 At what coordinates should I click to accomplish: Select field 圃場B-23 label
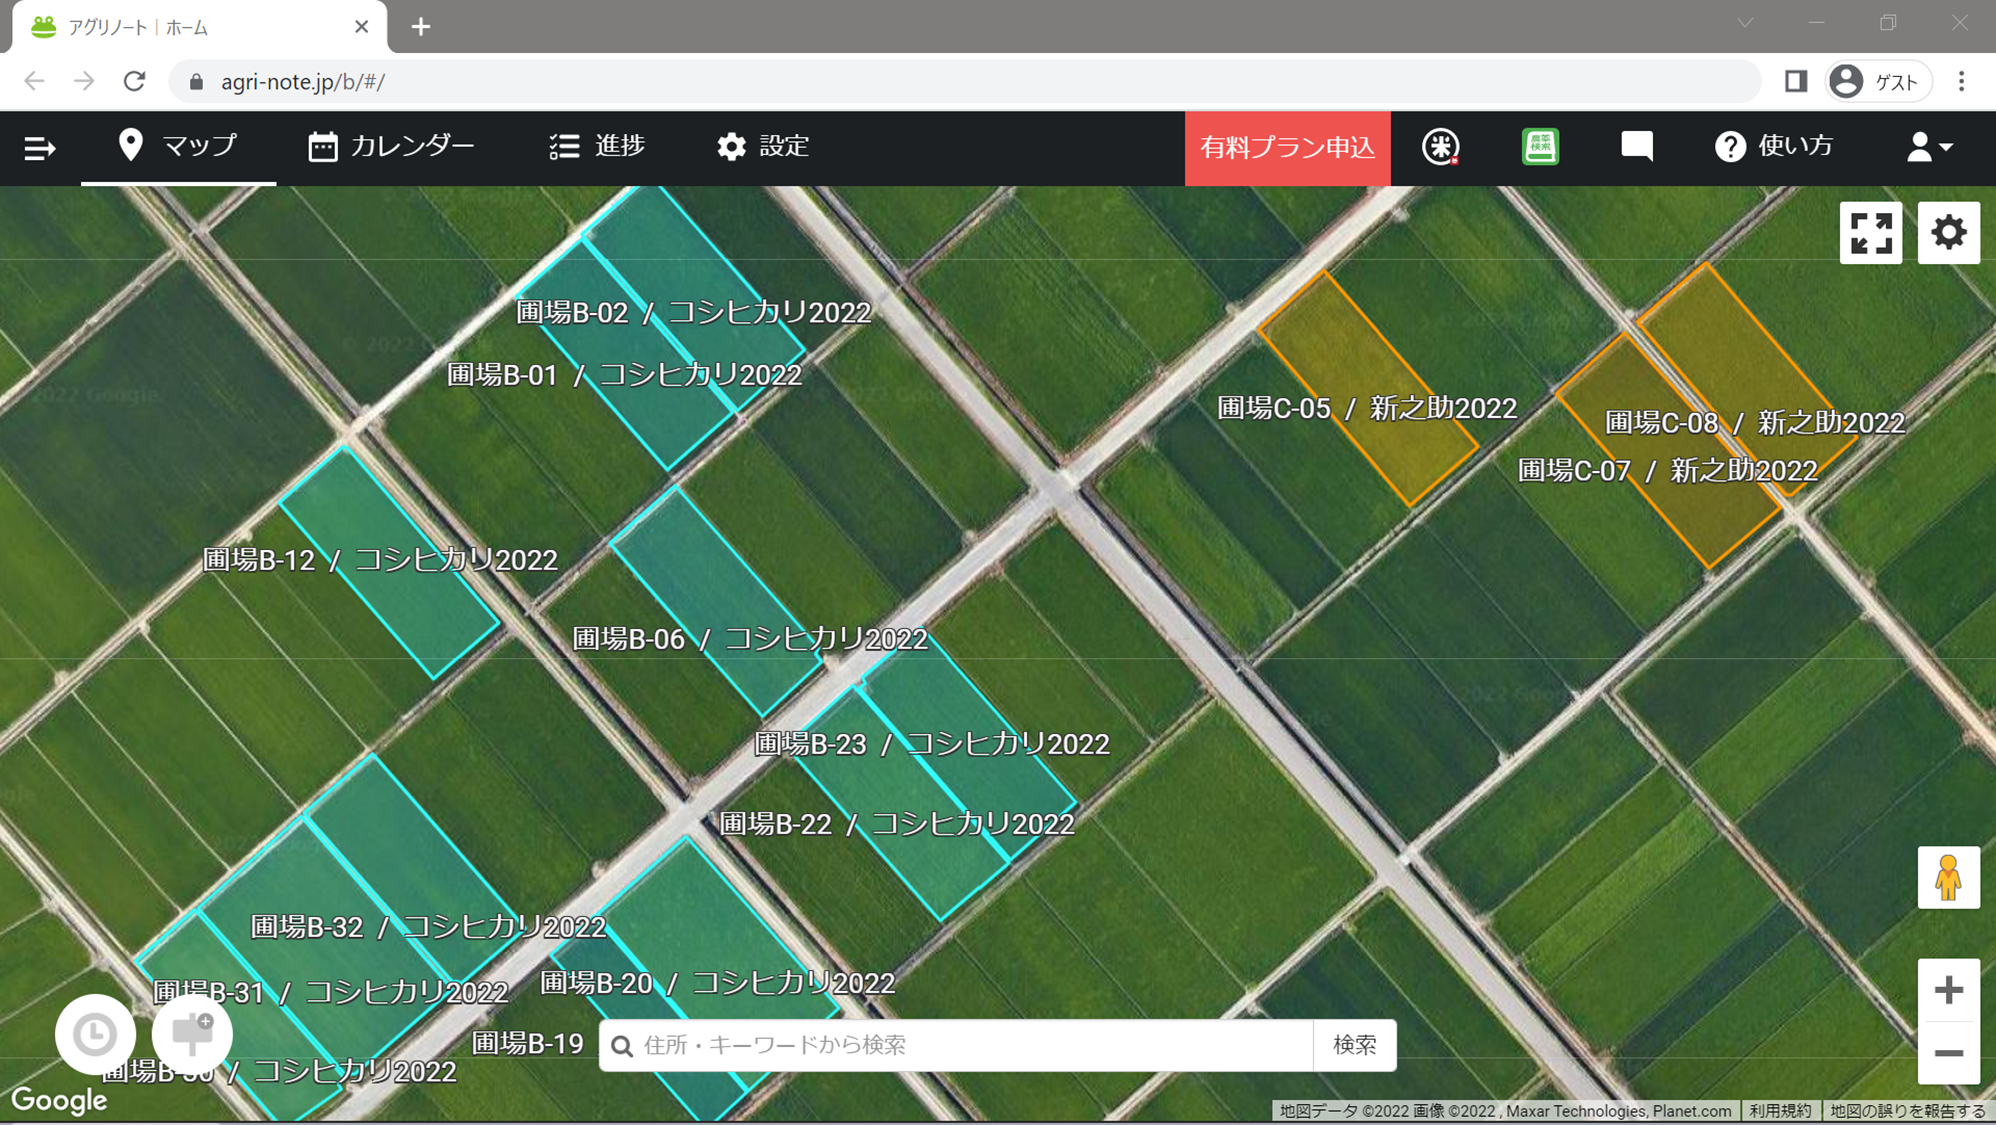[x=932, y=744]
